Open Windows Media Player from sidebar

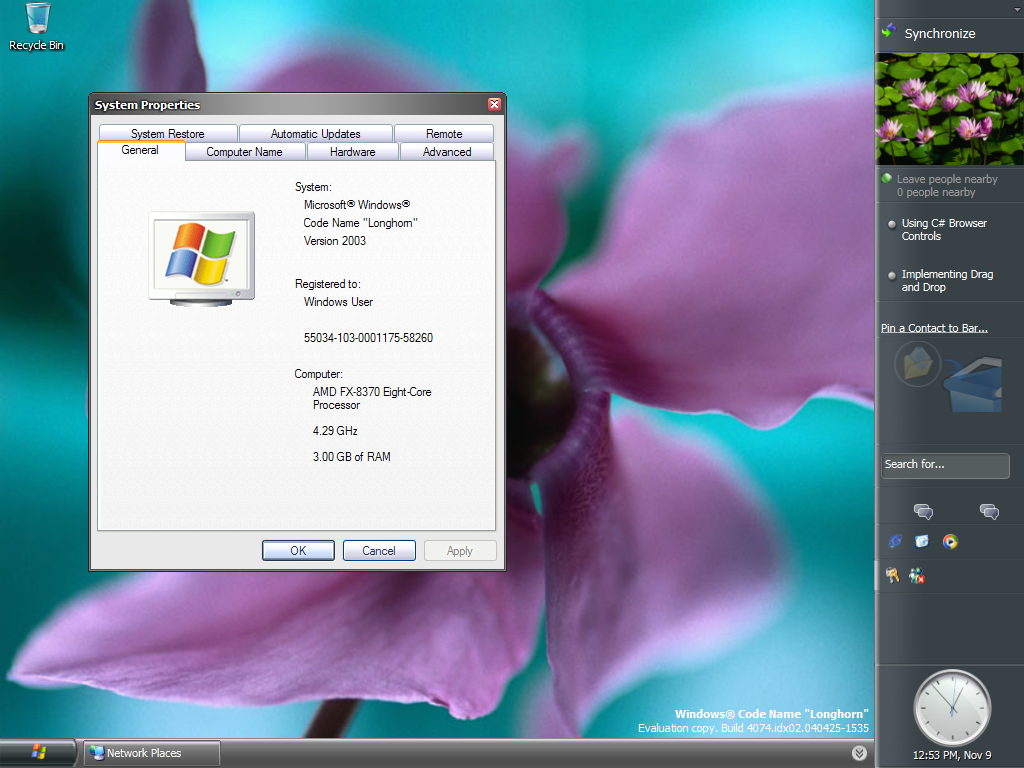(x=950, y=541)
